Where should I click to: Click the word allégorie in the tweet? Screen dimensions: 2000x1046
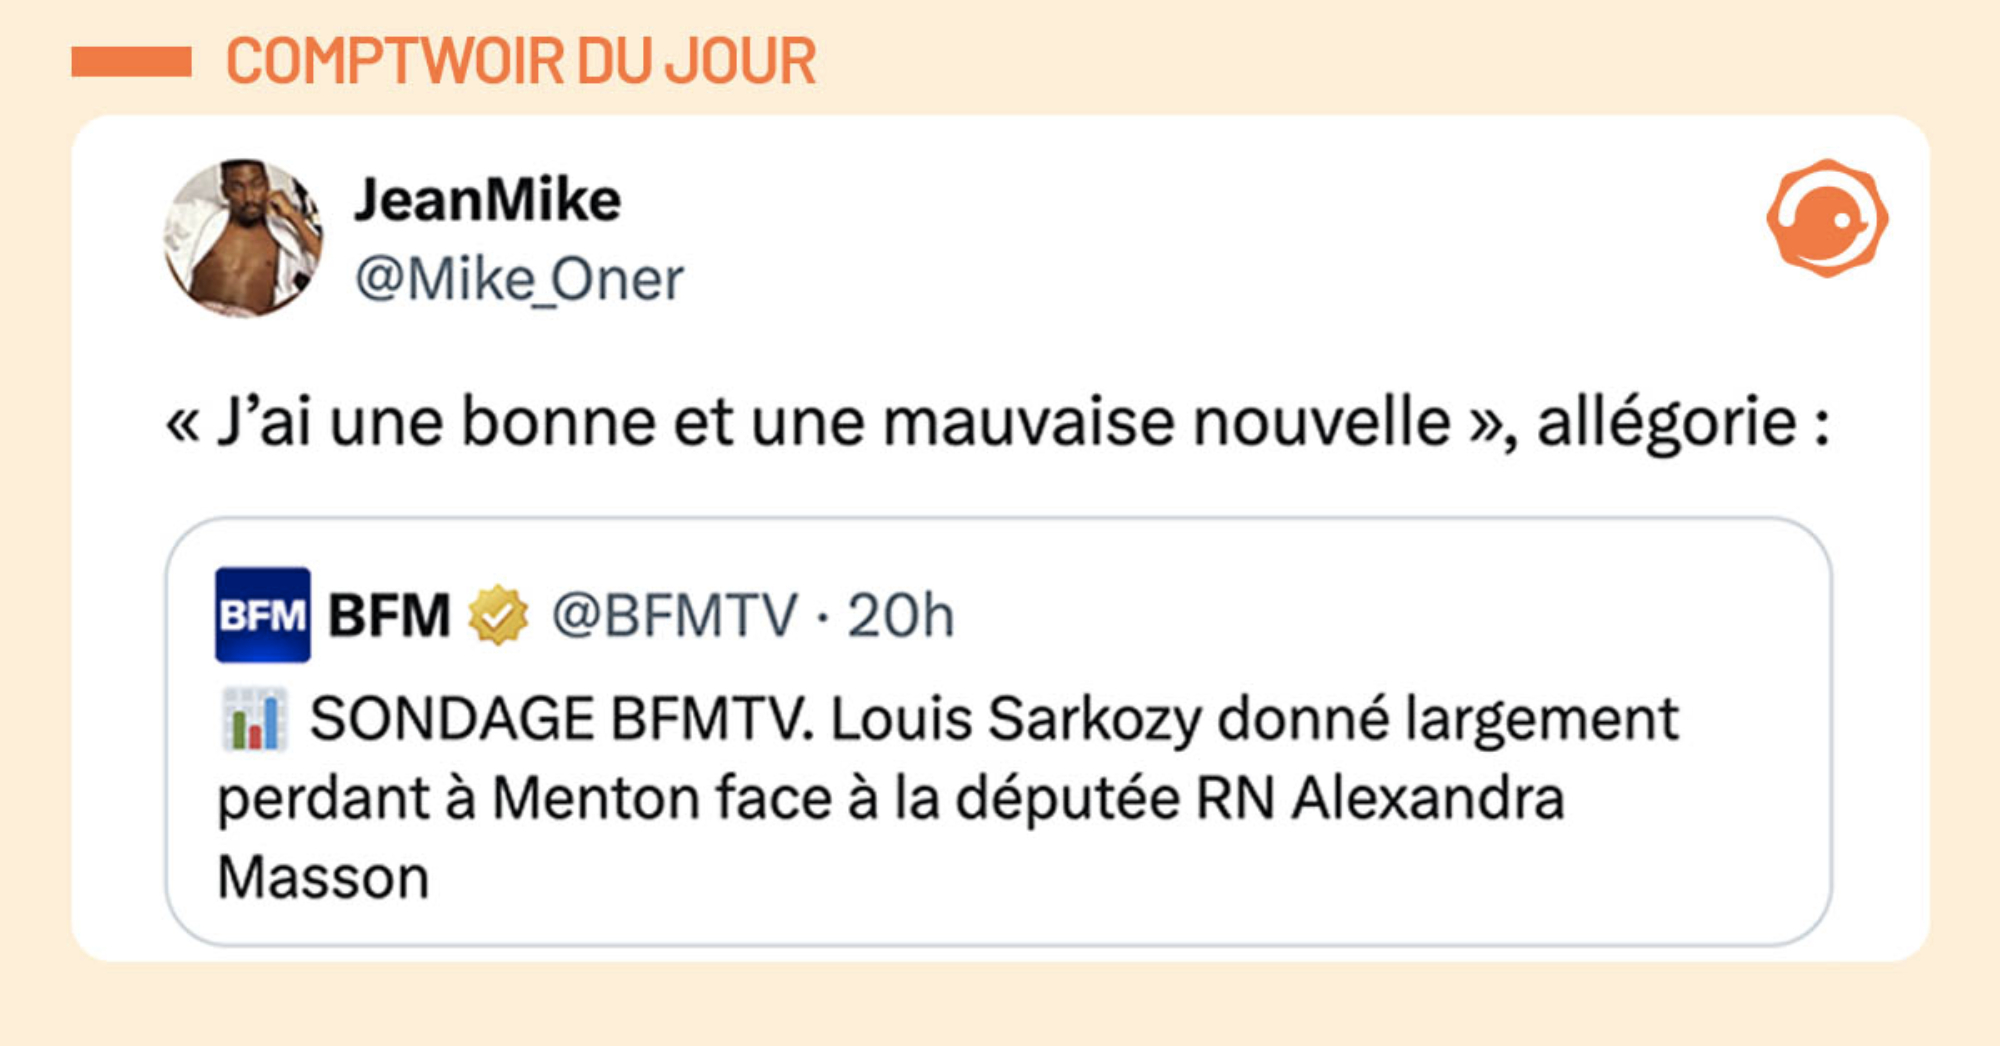[1667, 422]
